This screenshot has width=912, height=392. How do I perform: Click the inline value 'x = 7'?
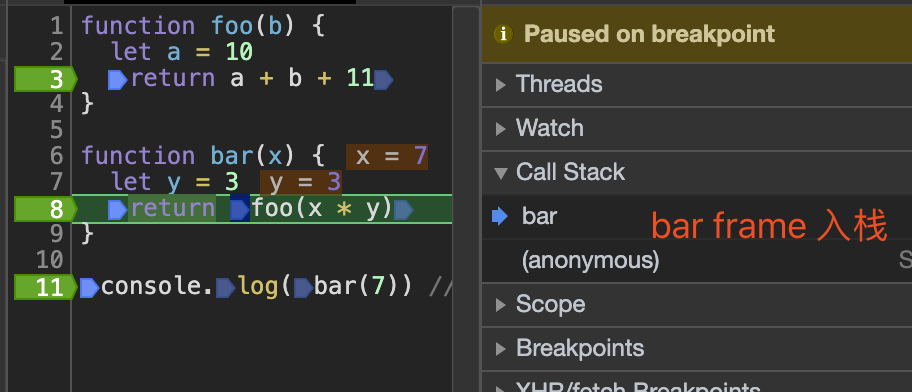[x=387, y=157]
